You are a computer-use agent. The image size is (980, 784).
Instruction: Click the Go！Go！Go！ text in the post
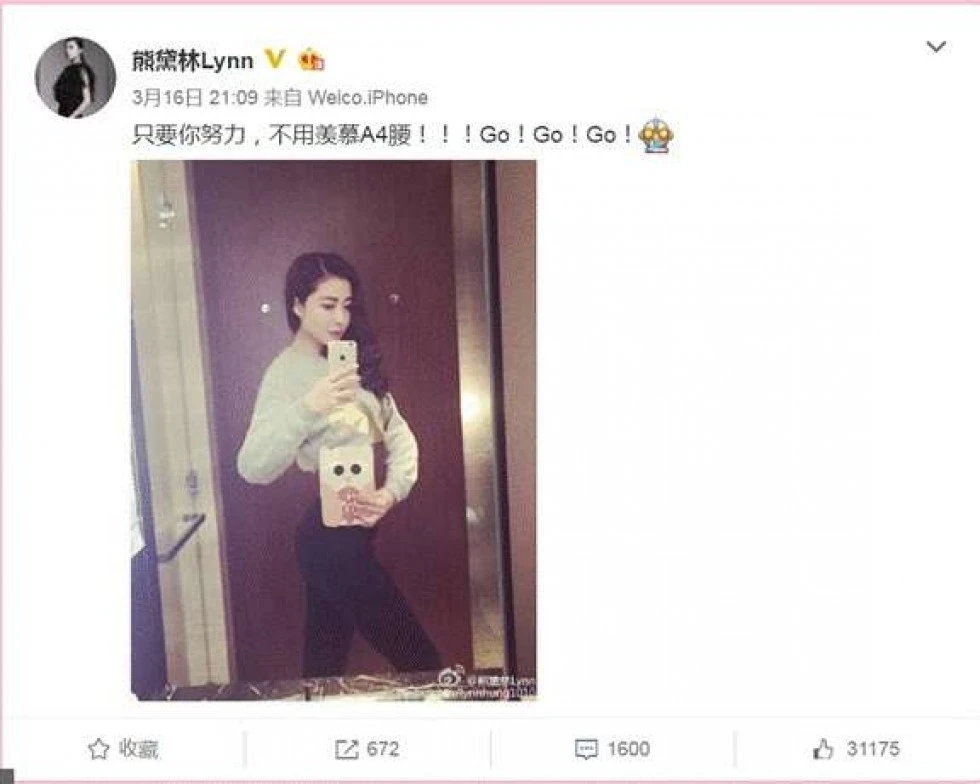[x=558, y=134]
